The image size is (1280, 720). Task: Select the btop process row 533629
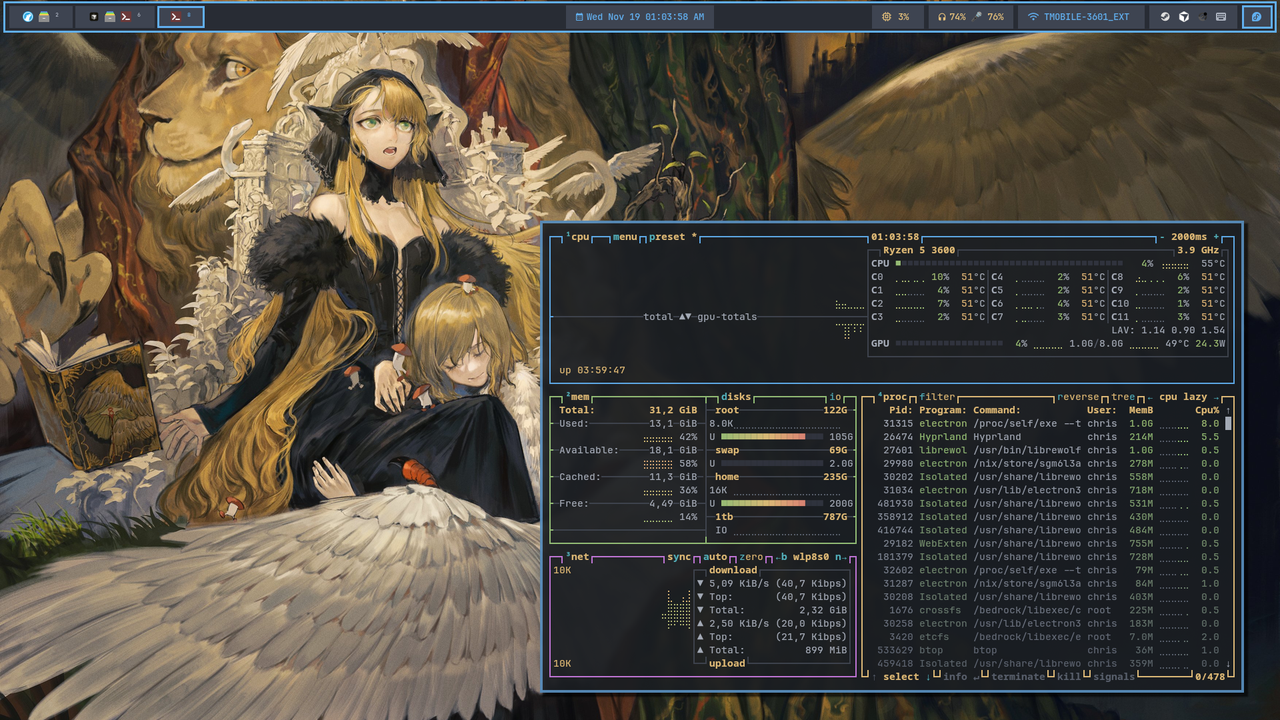1045,650
